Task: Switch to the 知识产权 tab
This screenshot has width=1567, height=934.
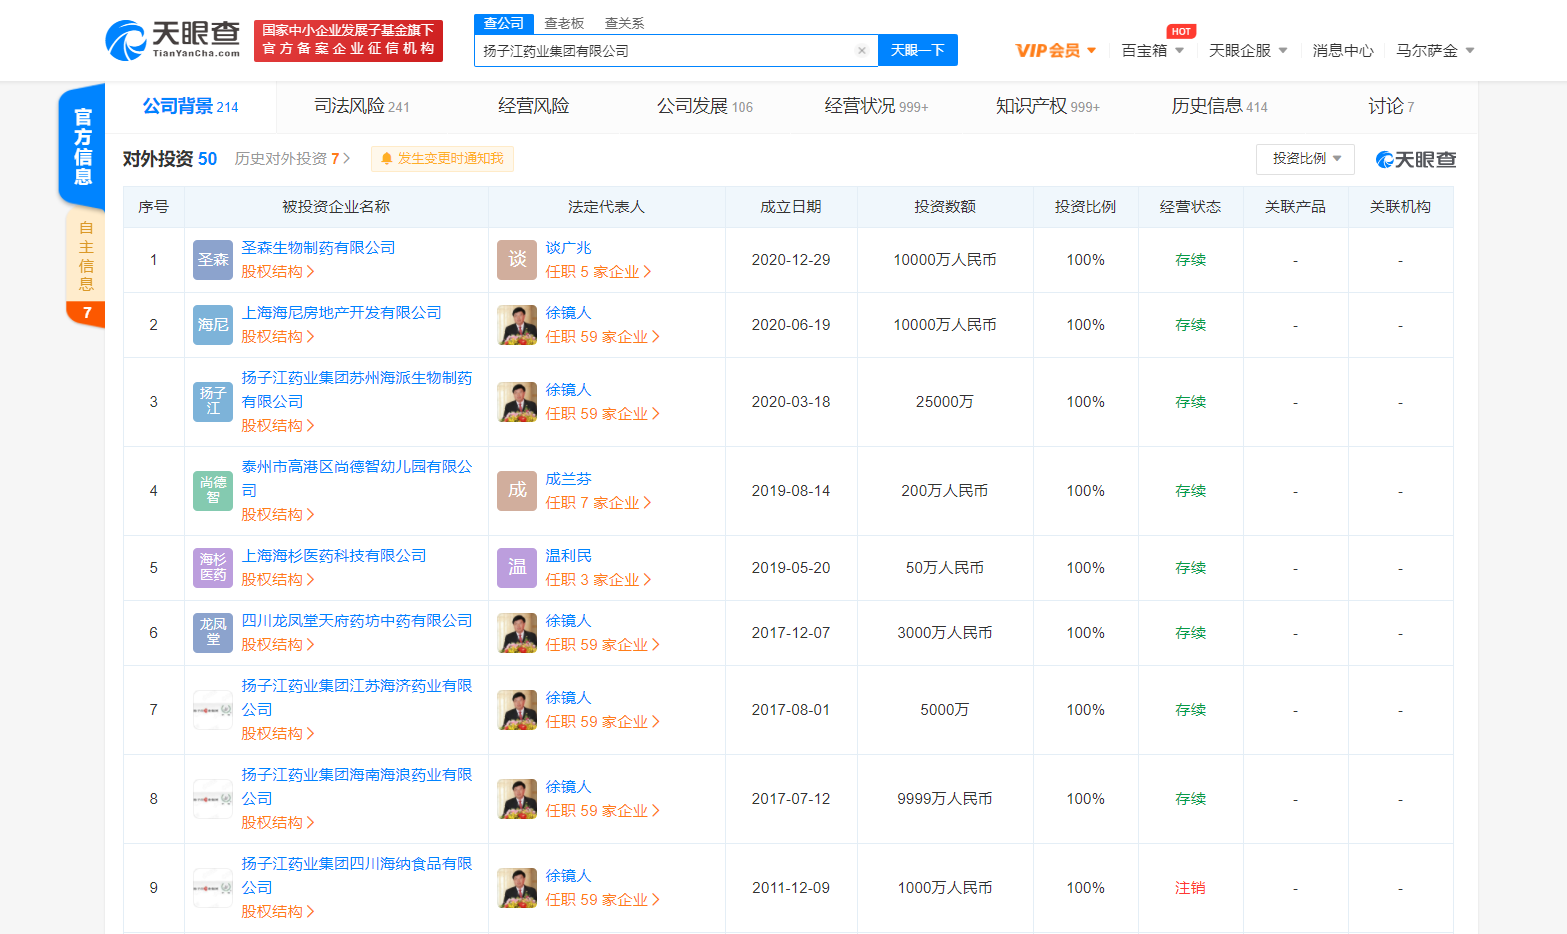Action: (1047, 106)
